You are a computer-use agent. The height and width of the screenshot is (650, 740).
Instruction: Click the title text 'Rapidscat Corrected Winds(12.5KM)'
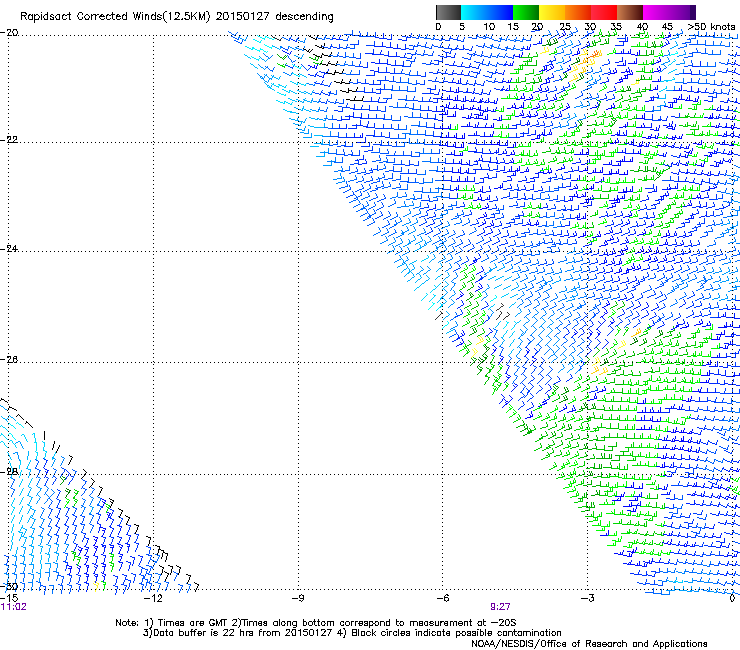click(x=115, y=17)
